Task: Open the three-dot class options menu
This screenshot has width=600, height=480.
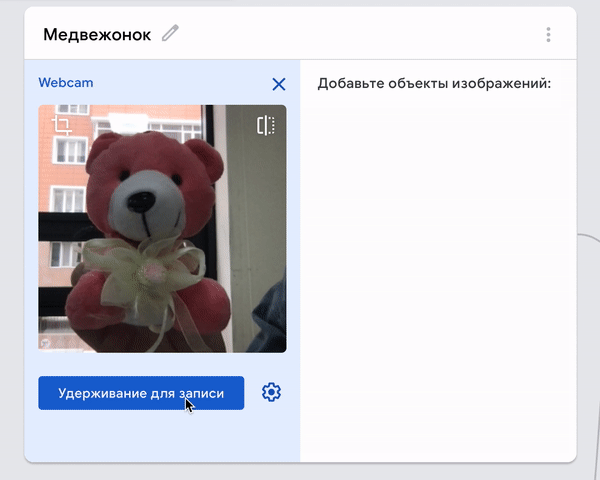Action: point(548,34)
